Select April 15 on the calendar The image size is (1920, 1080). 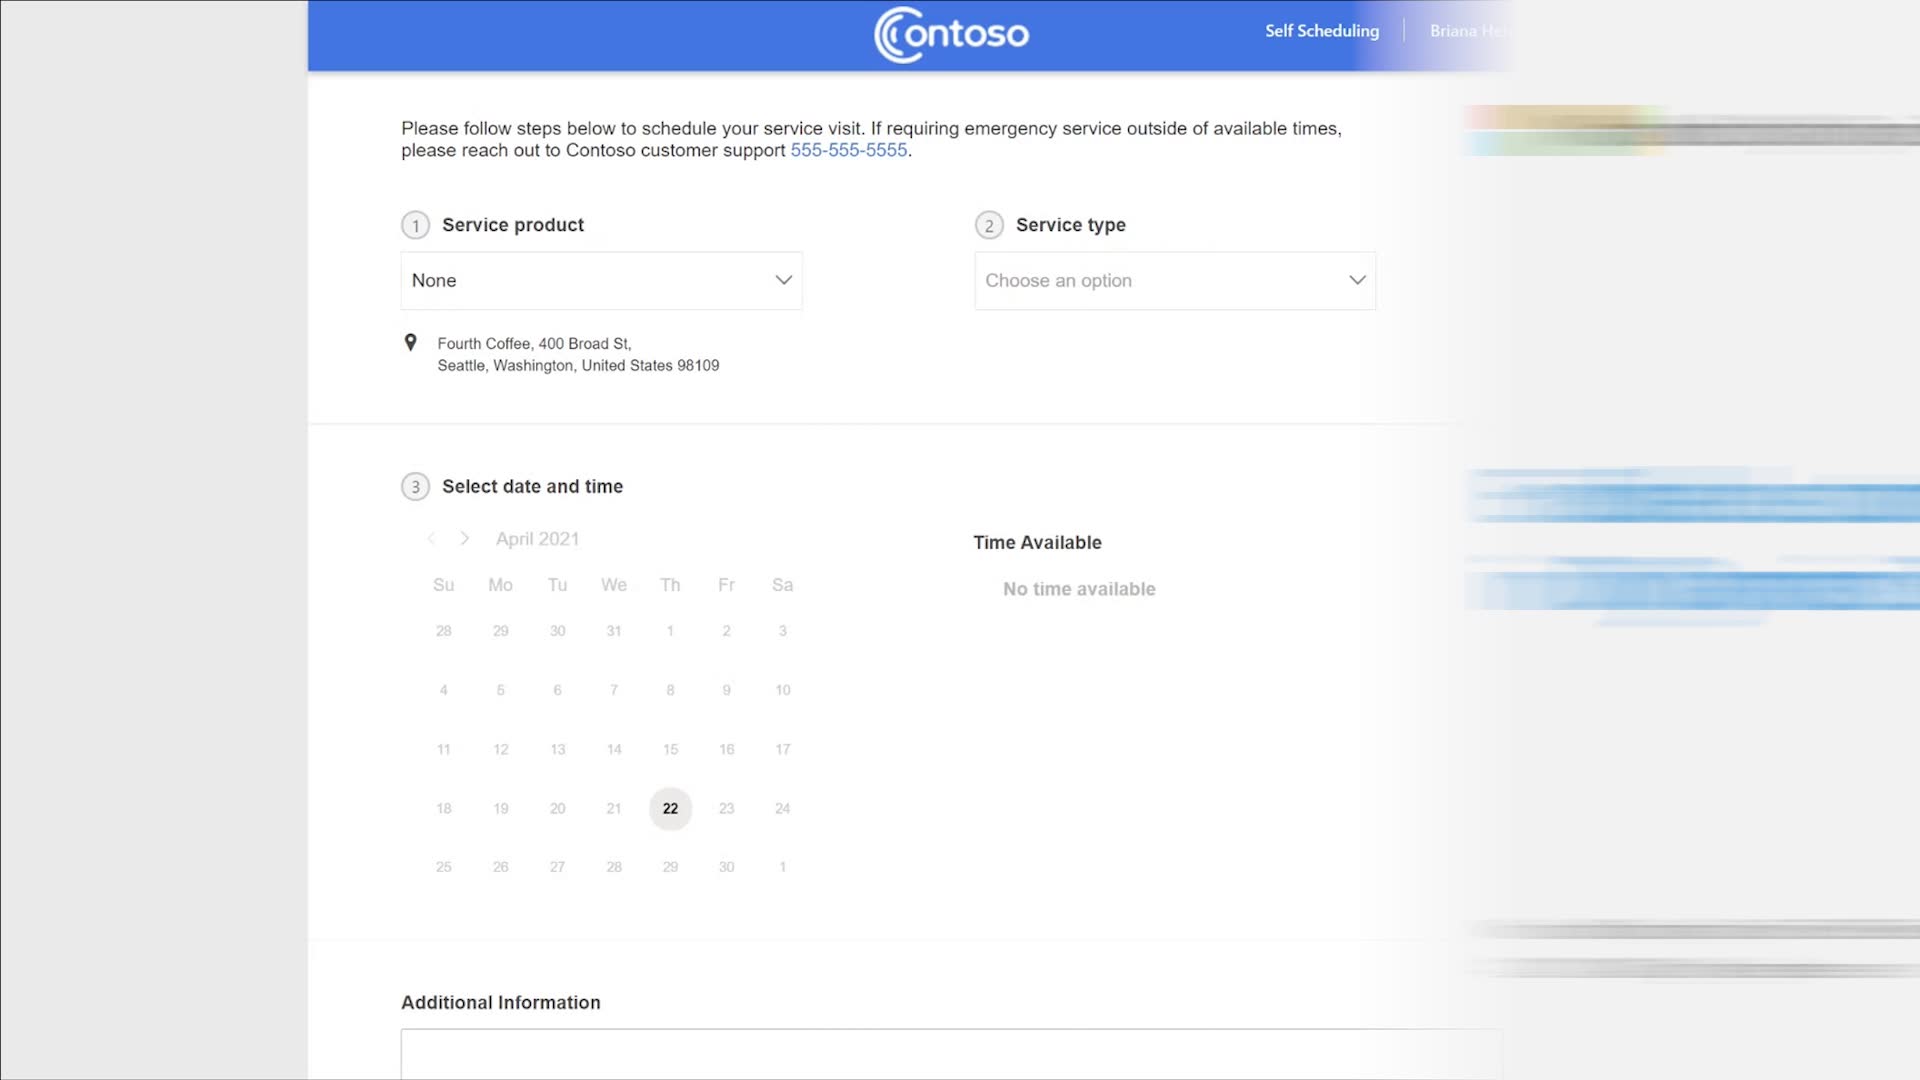point(670,749)
